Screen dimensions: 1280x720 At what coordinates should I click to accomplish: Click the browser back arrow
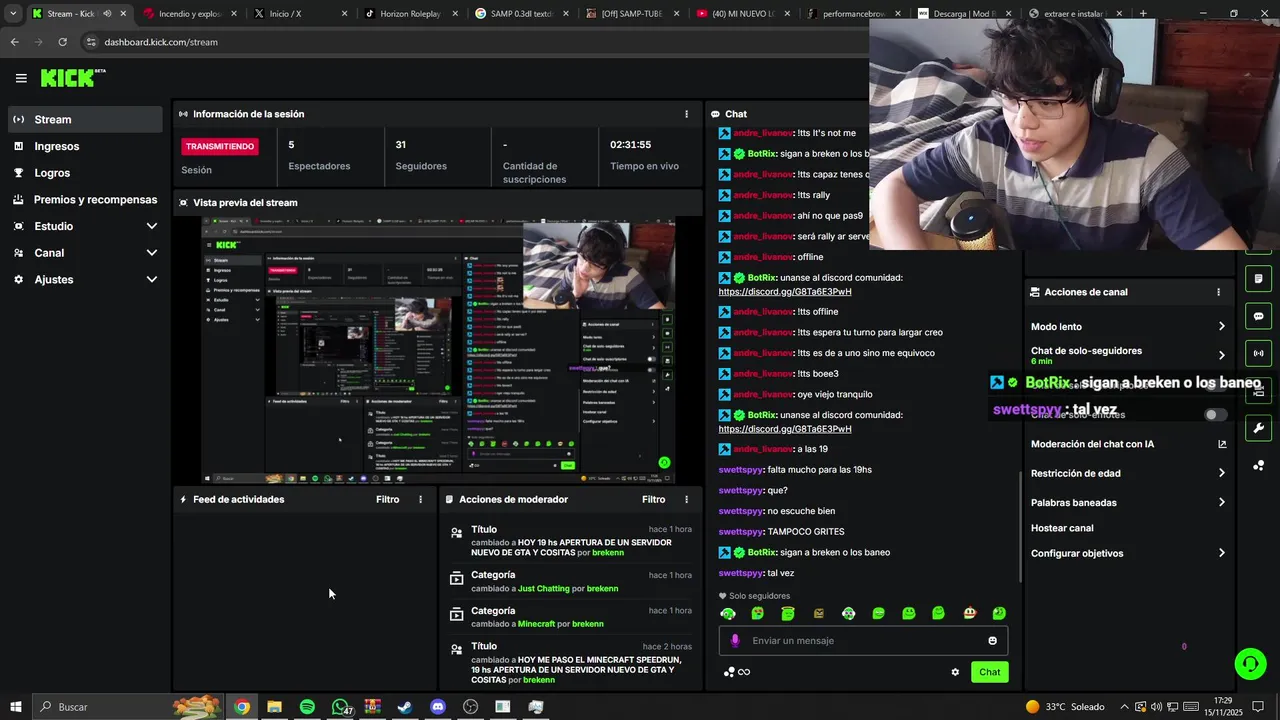tap(14, 42)
